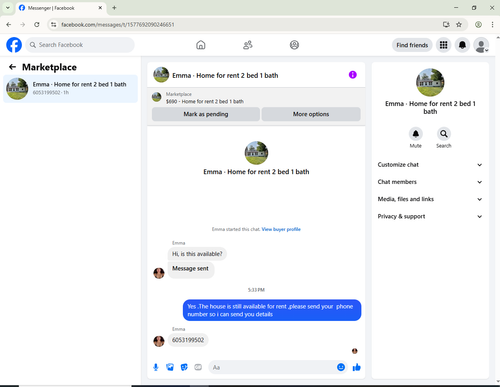Click the install/cast icon in address bar
500x387 pixels.
coord(446,24)
